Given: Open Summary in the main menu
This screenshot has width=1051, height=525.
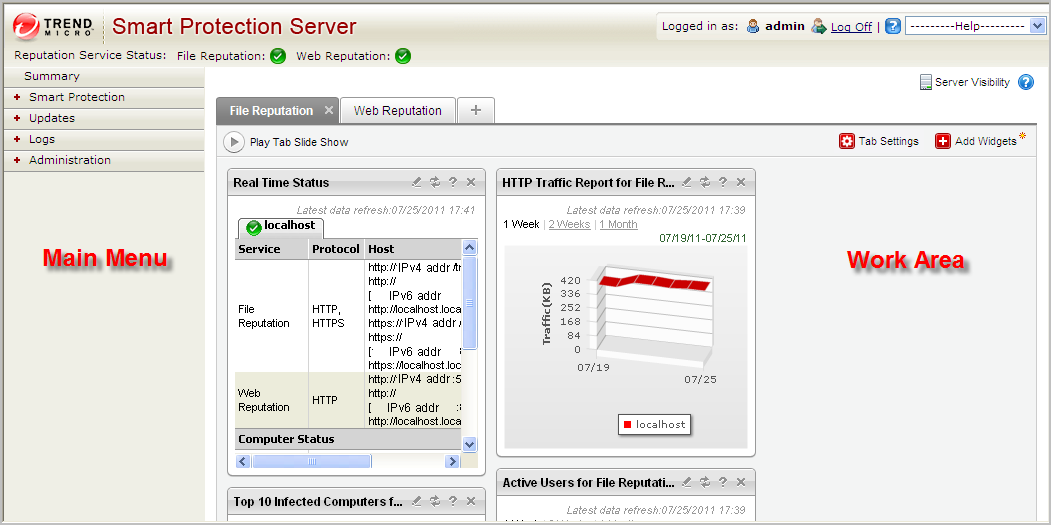Looking at the screenshot, I should (x=52, y=76).
